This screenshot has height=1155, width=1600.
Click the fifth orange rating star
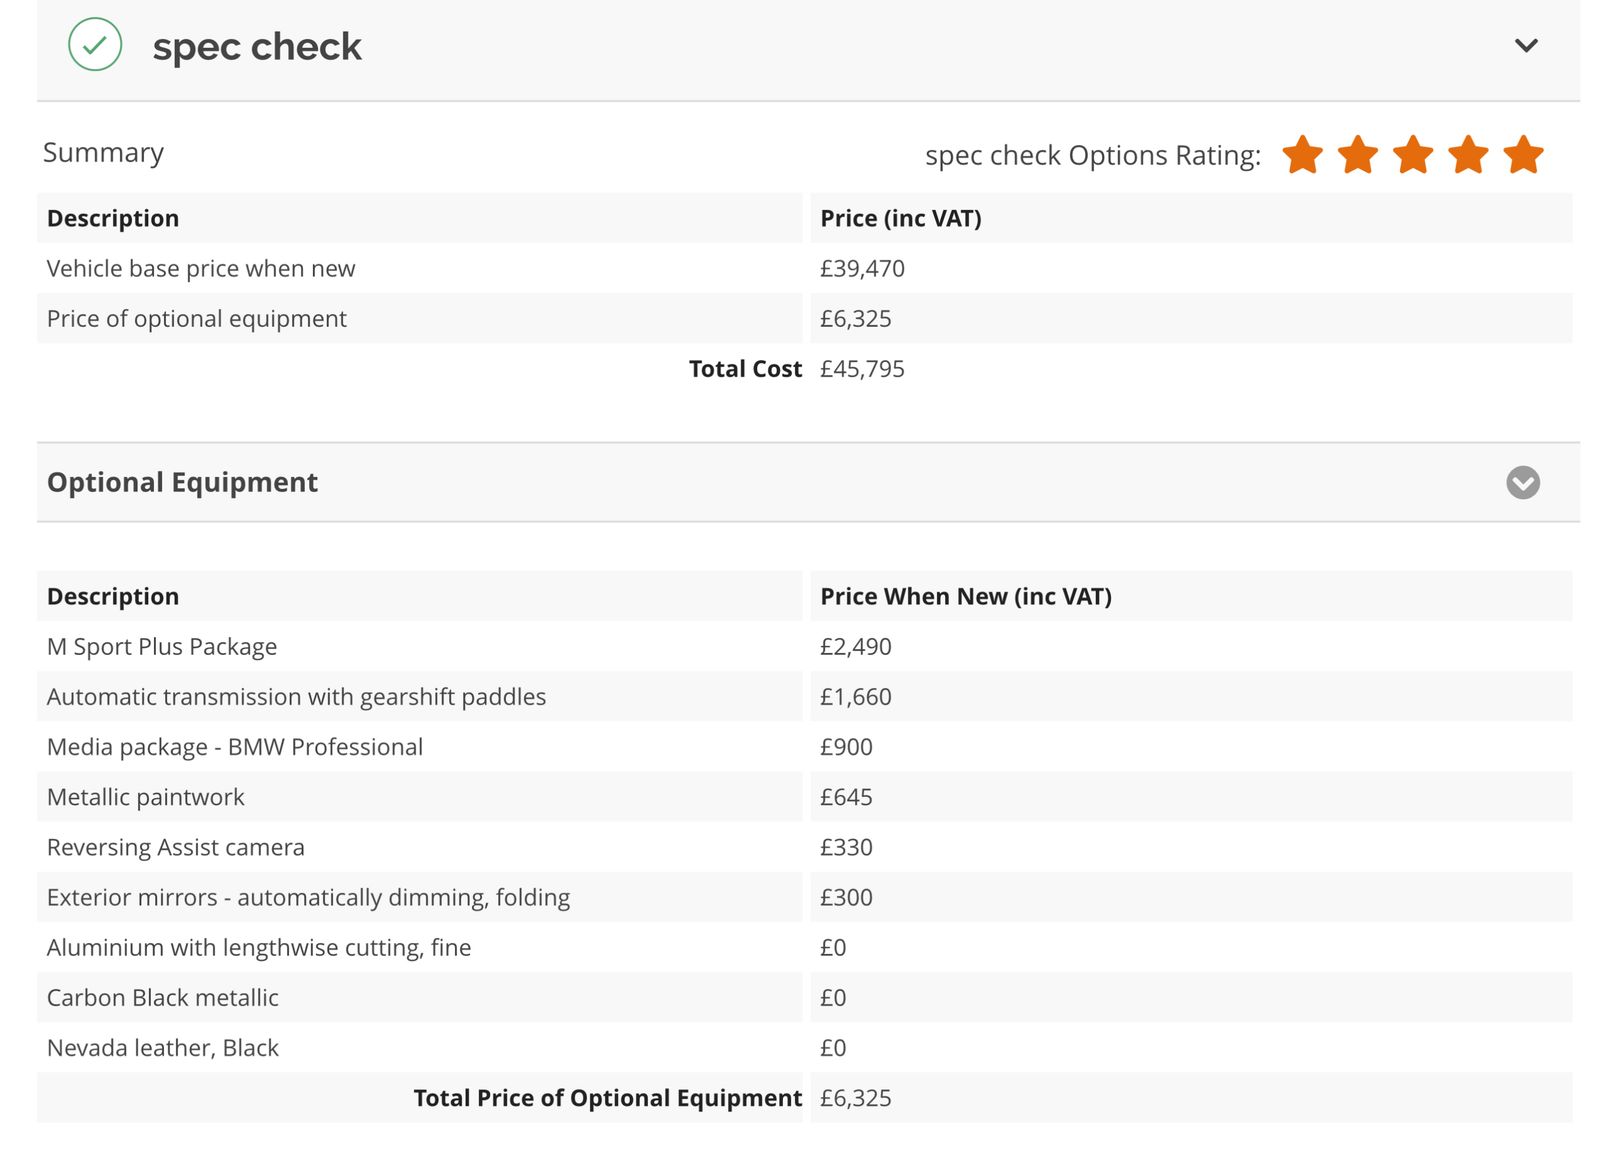coord(1523,155)
